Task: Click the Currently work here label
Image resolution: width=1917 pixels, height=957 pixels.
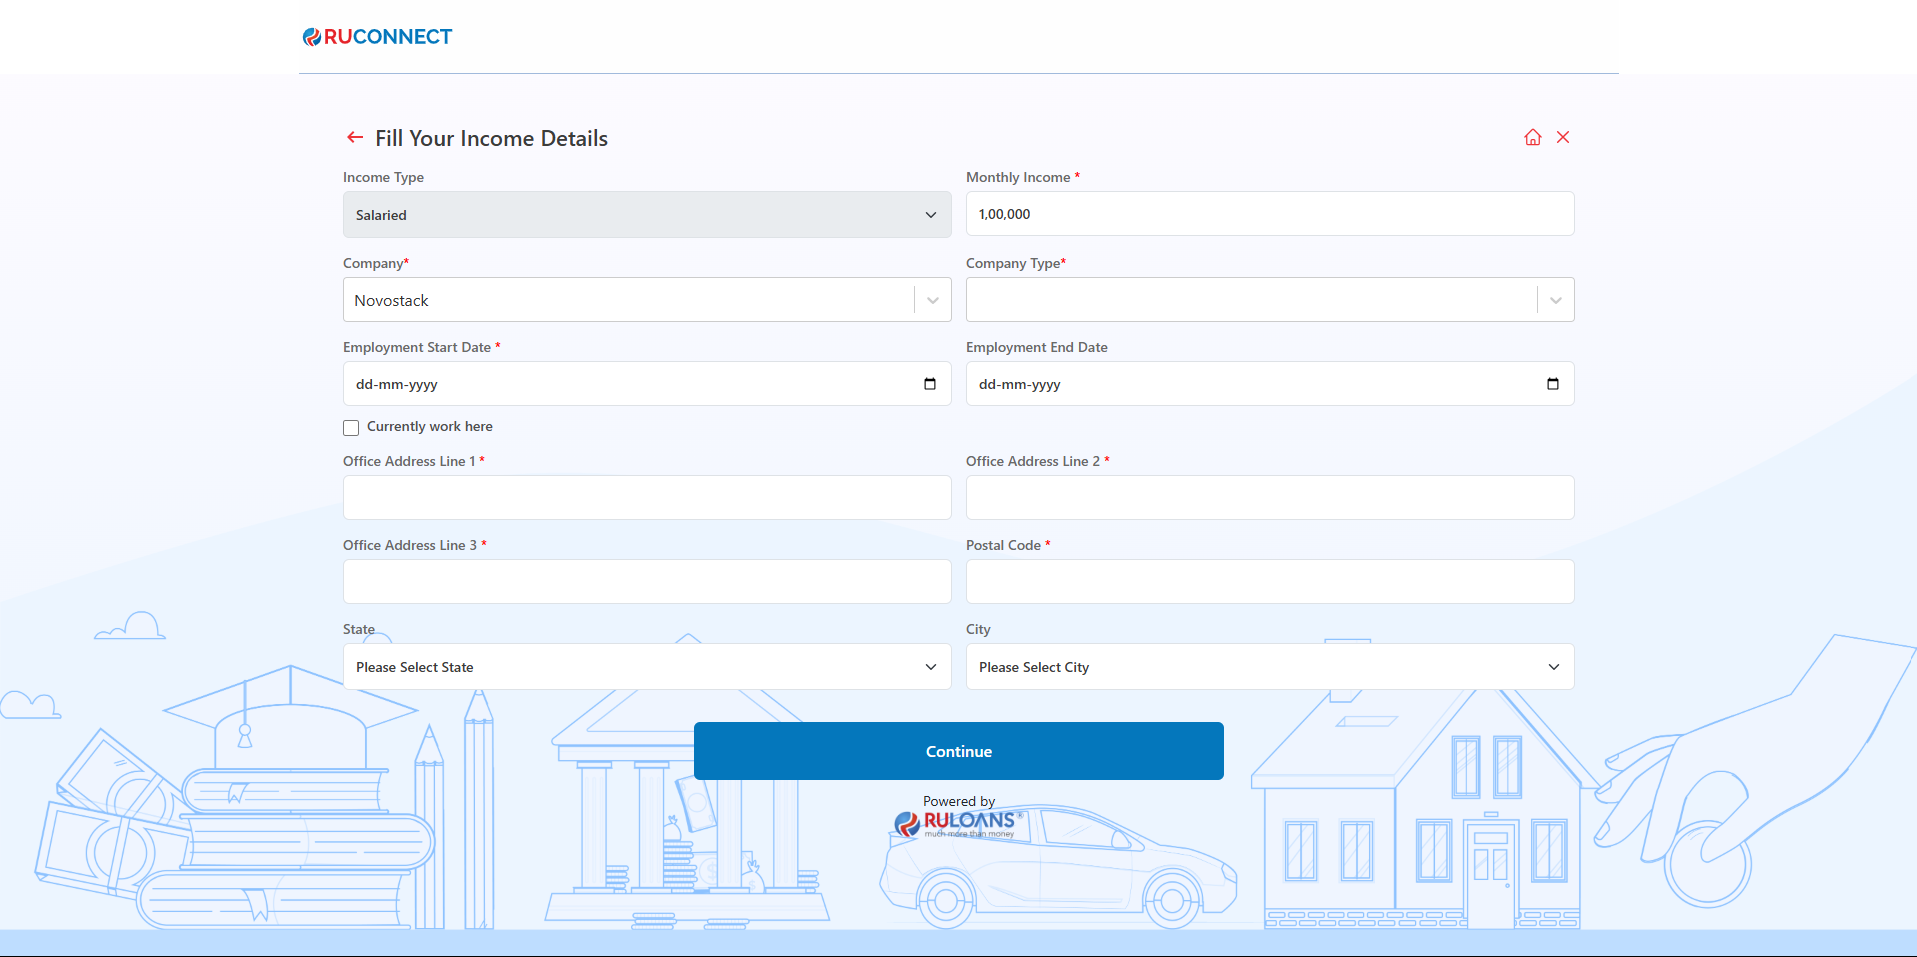Action: click(x=429, y=427)
